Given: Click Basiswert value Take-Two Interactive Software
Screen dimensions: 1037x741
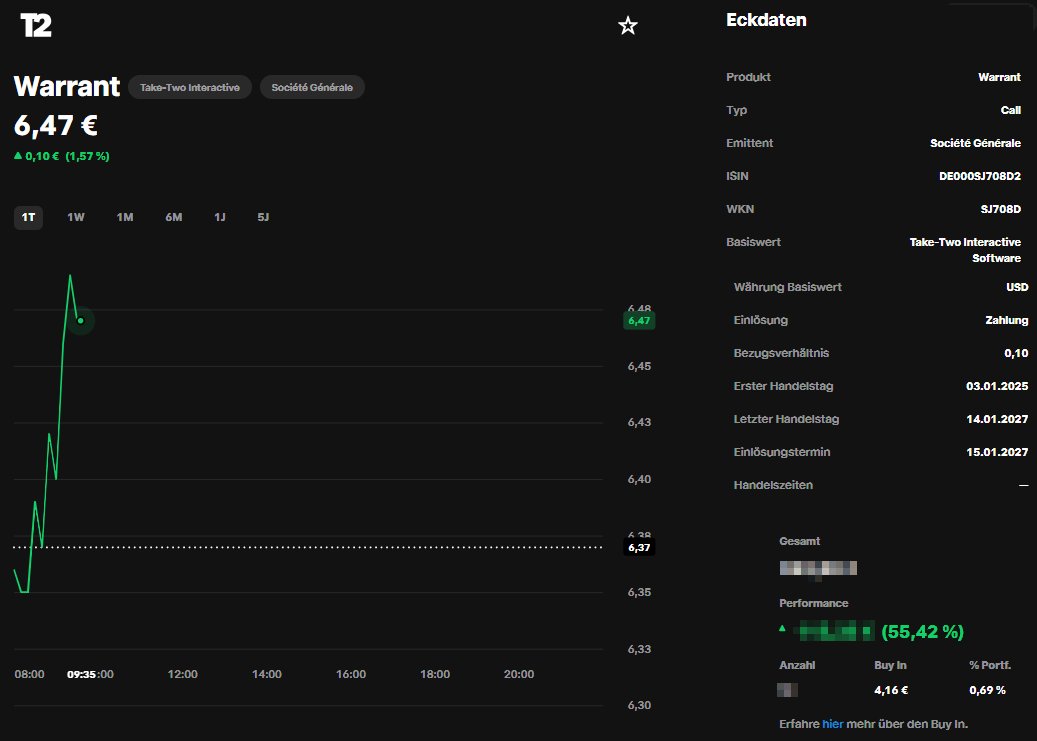Looking at the screenshot, I should pos(965,250).
